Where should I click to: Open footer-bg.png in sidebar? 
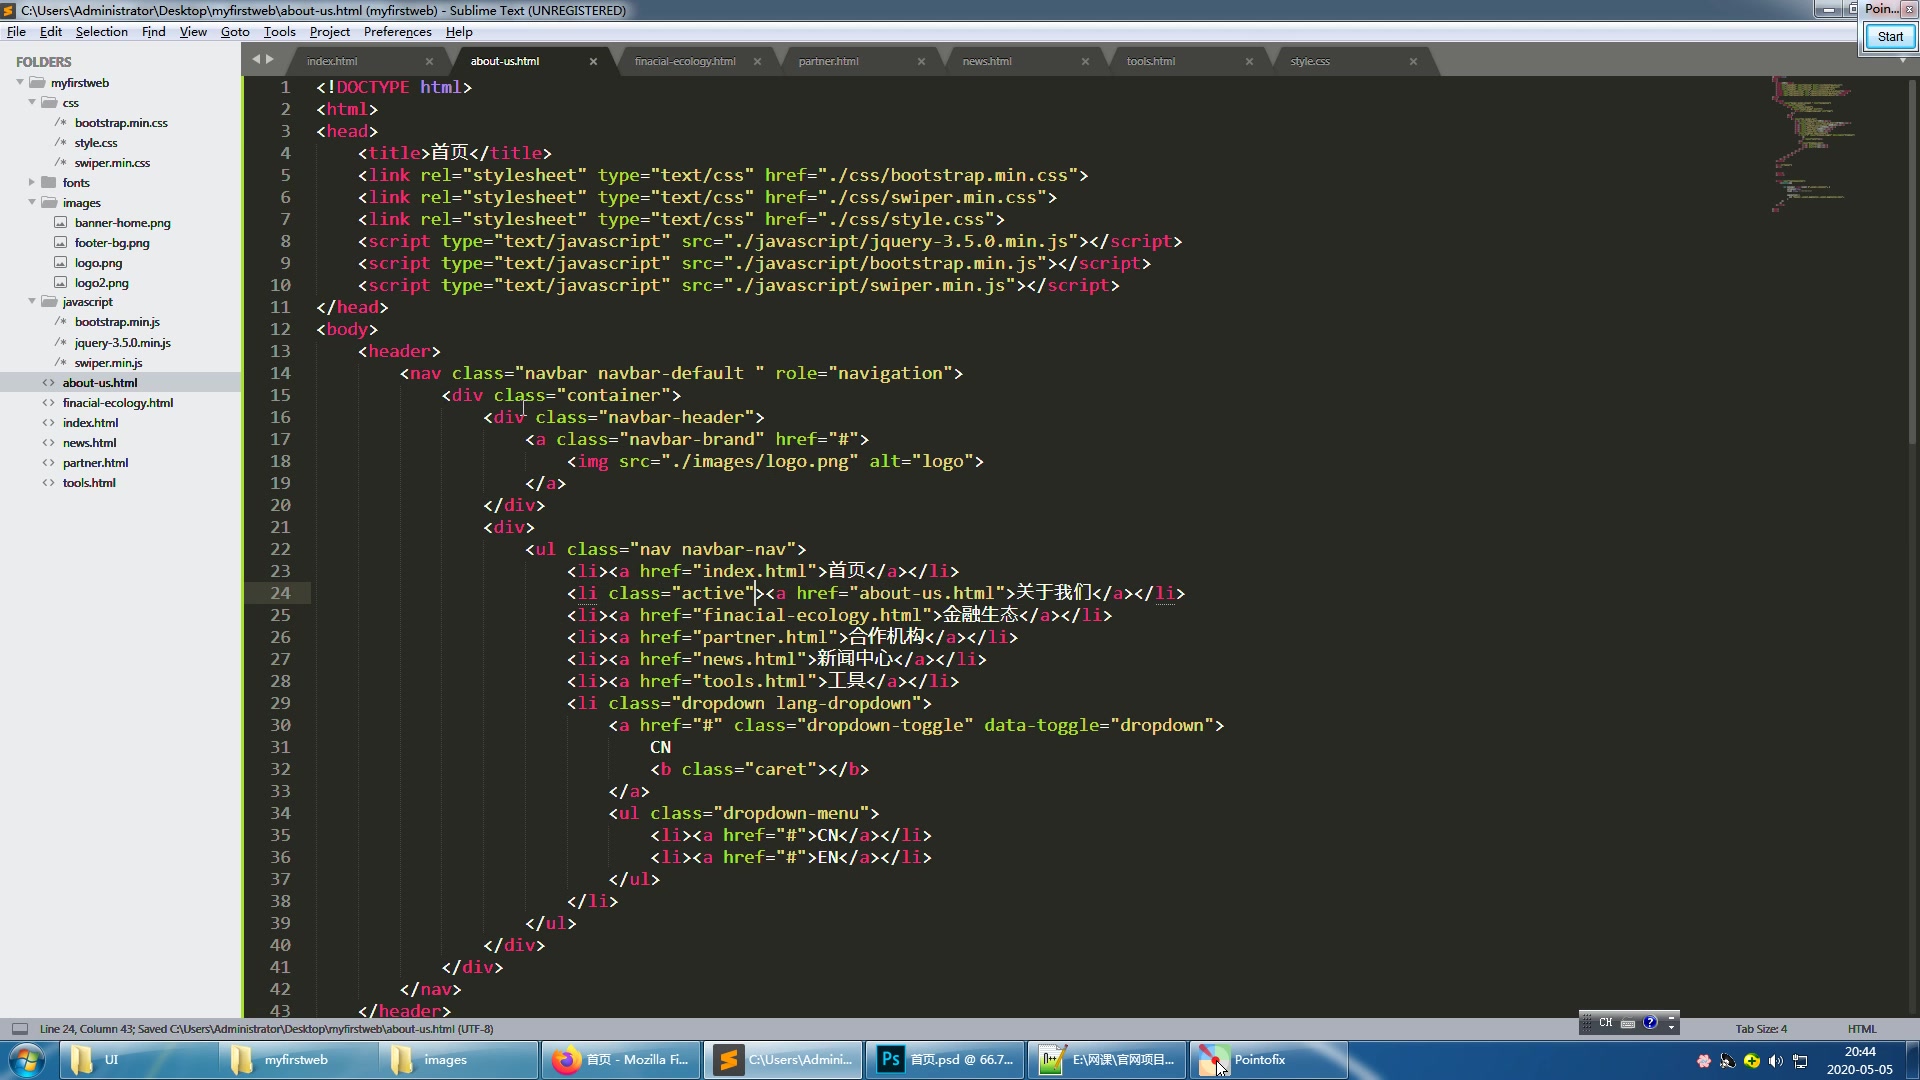pos(112,243)
